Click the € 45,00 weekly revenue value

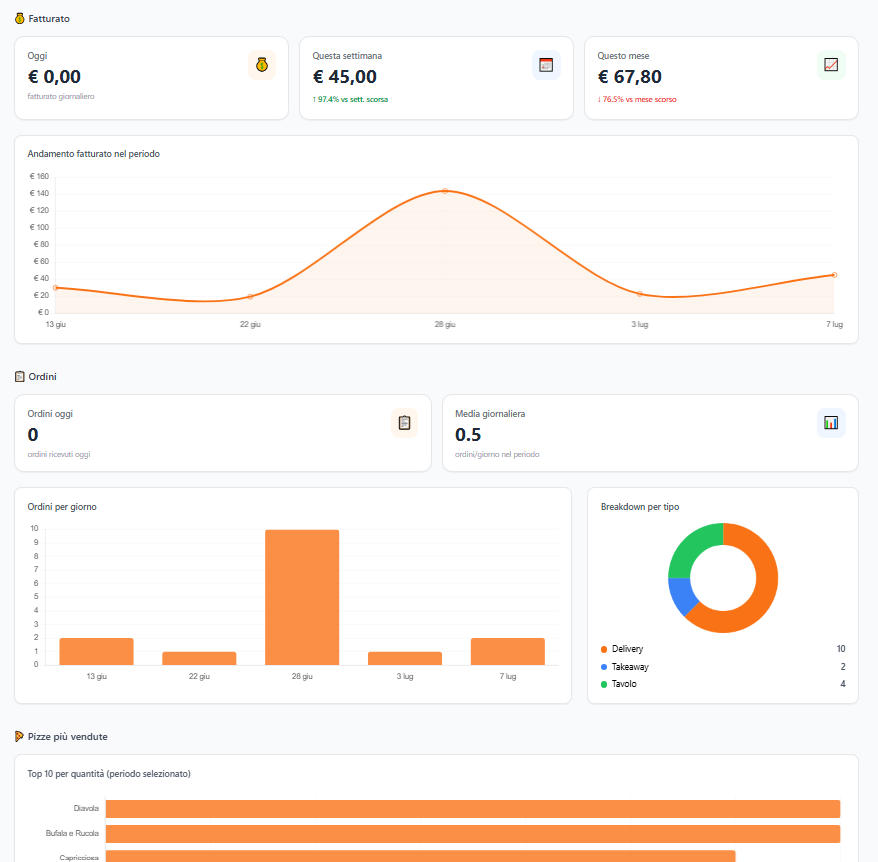pyautogui.click(x=344, y=77)
